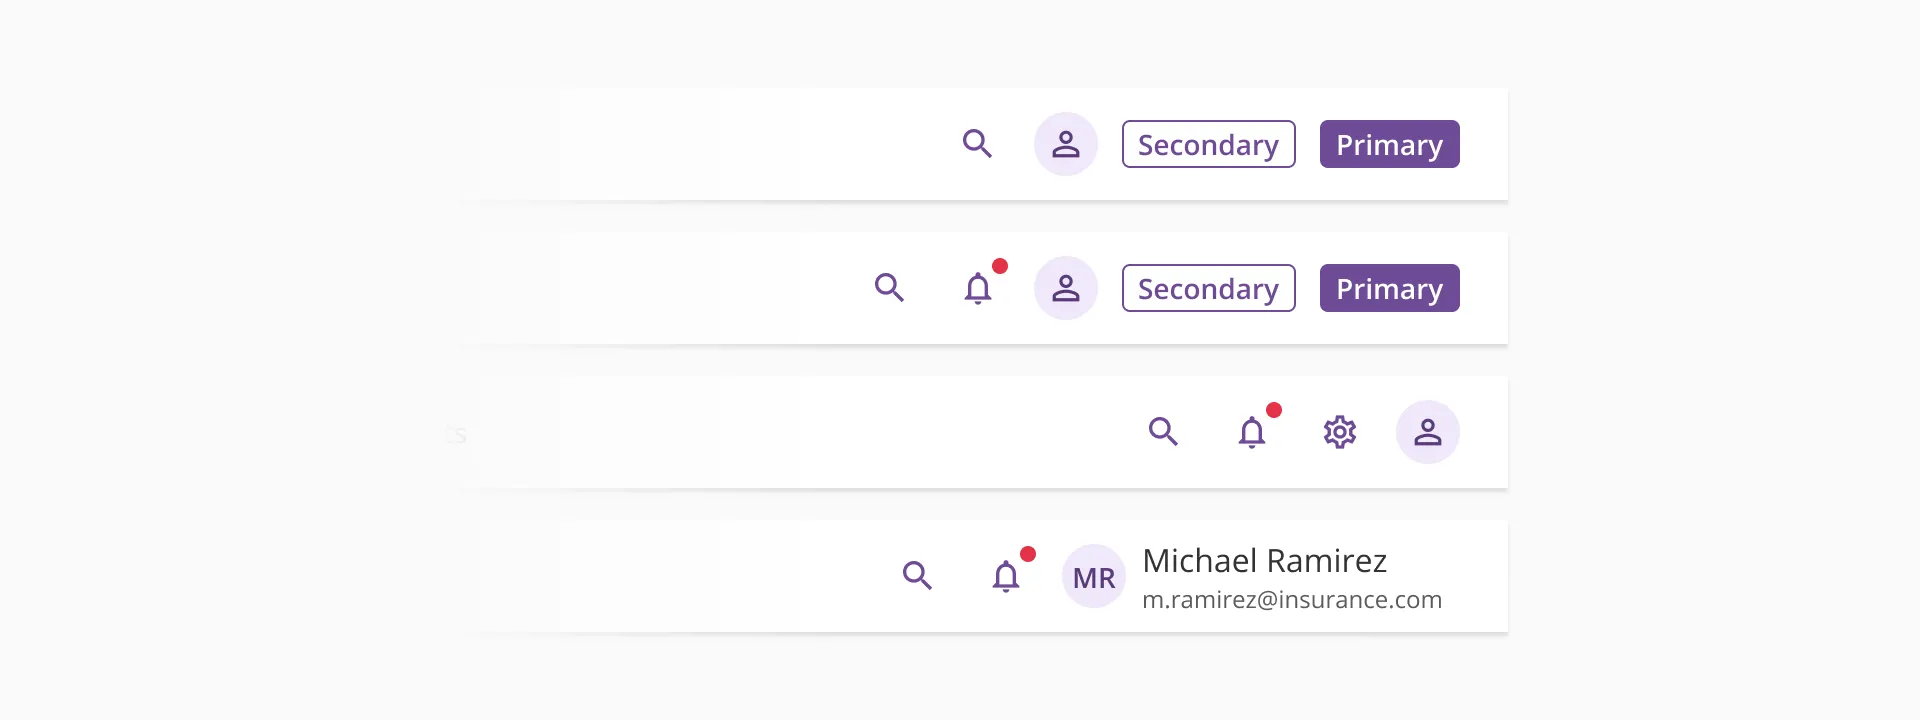
Task: Click search icon in the bar with settings gear
Action: (1163, 432)
